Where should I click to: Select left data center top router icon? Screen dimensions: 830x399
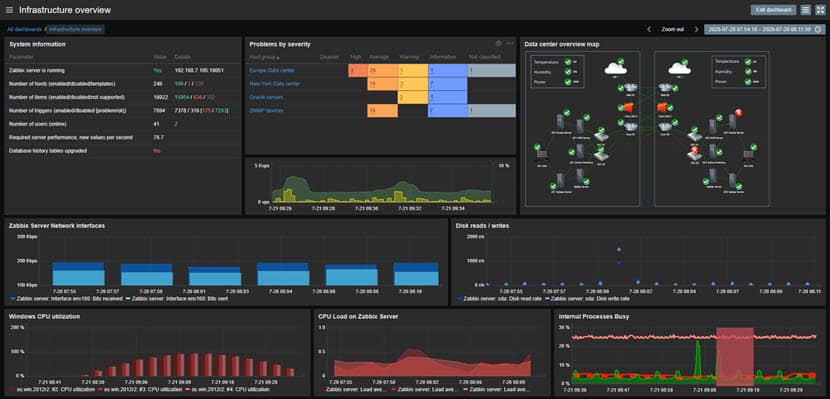coord(631,87)
